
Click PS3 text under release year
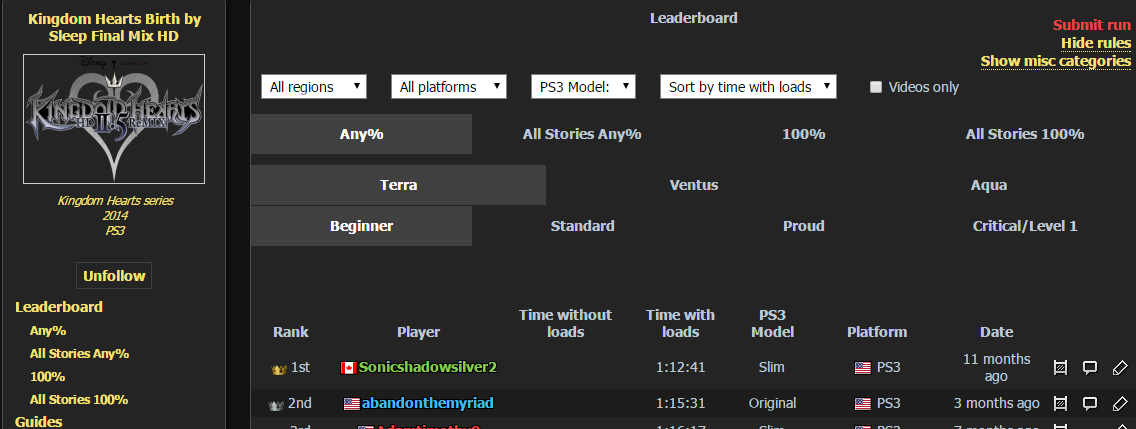coord(115,231)
